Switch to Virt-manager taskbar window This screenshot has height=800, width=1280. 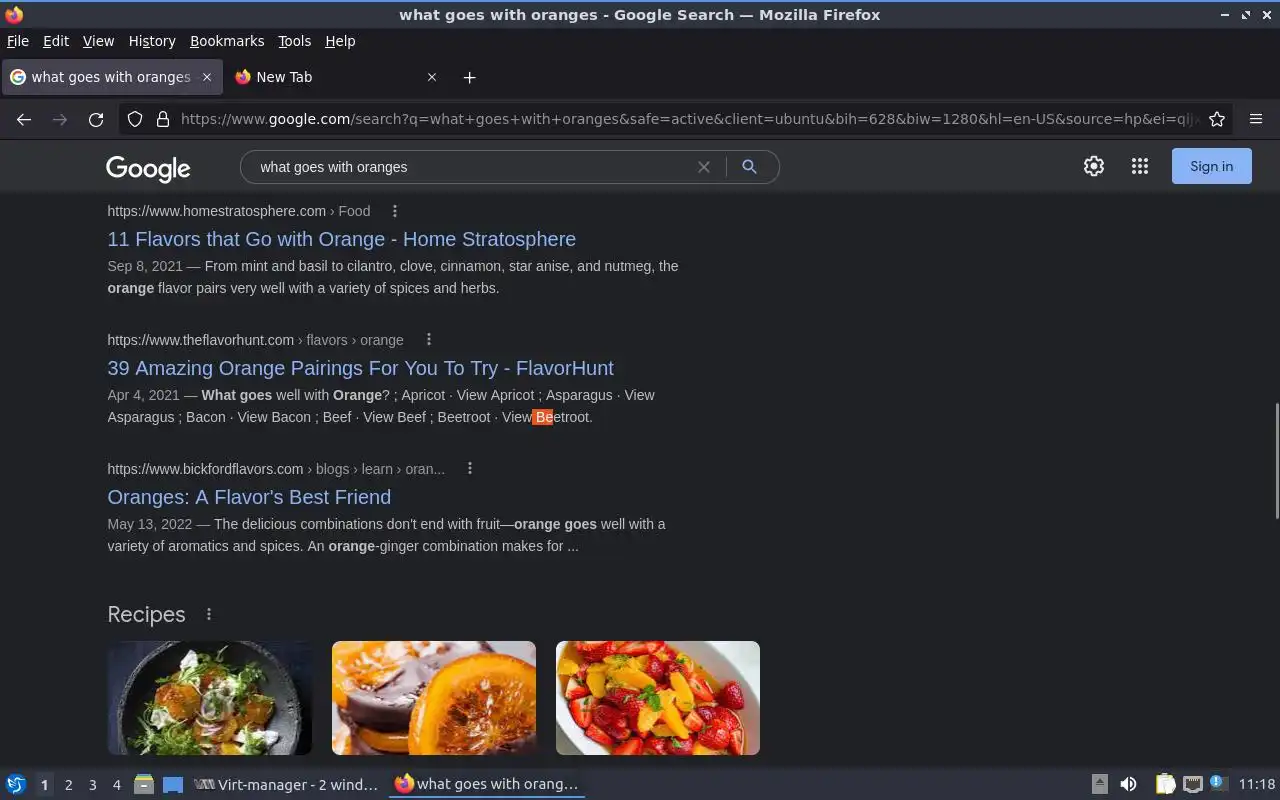point(286,784)
